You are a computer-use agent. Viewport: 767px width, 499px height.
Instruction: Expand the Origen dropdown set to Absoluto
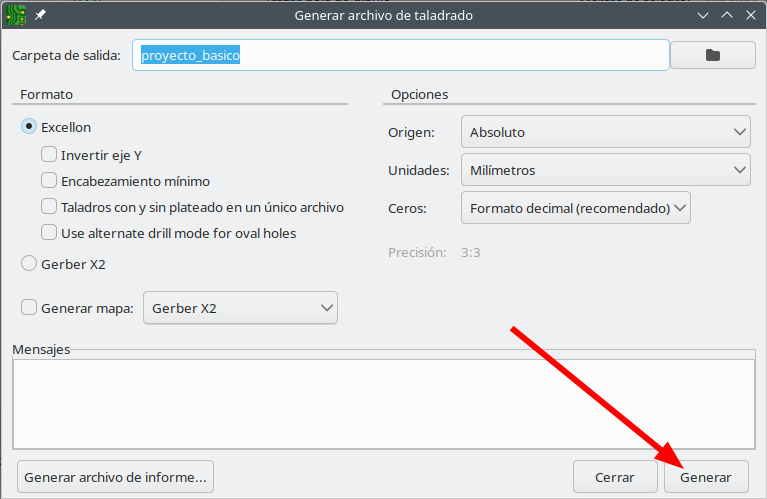605,132
